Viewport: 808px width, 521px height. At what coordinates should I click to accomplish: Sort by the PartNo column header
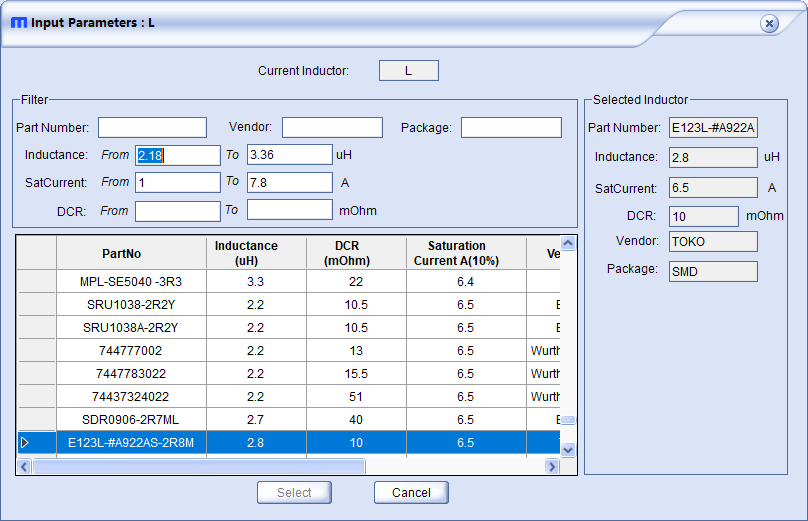coord(130,253)
